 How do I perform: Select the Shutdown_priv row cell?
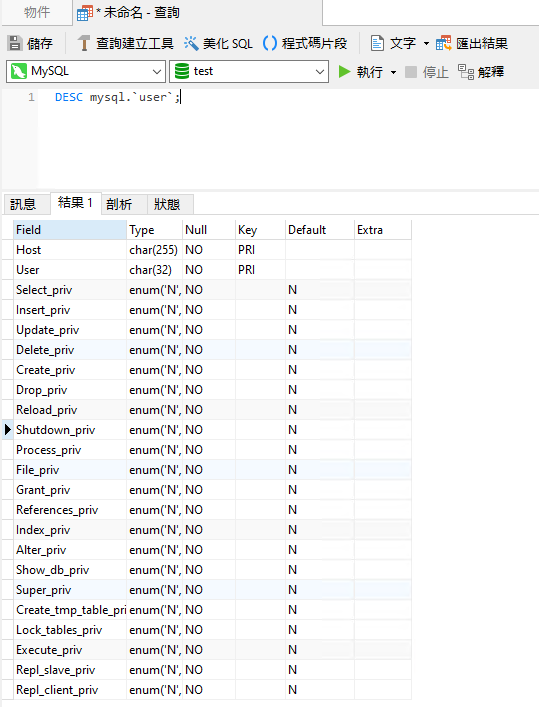pyautogui.click(x=70, y=430)
